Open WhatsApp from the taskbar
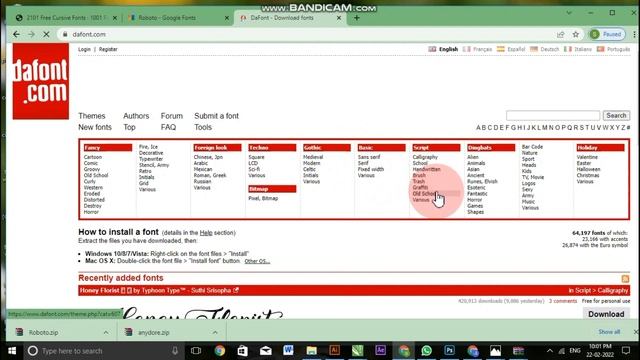This screenshot has width=640, height=360. click(427, 350)
